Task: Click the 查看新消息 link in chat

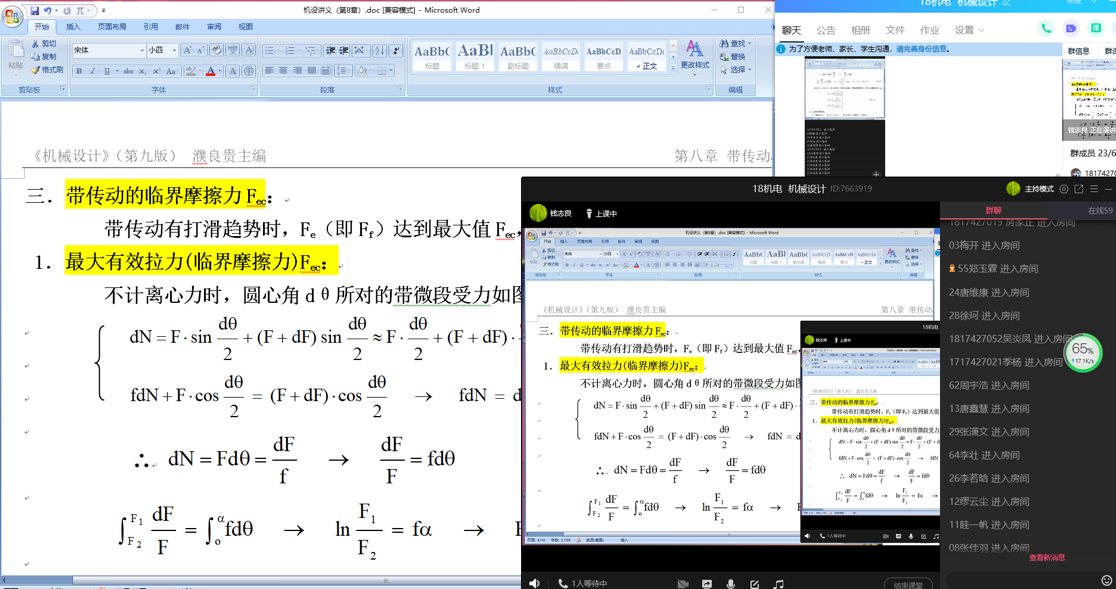Action: click(1046, 558)
